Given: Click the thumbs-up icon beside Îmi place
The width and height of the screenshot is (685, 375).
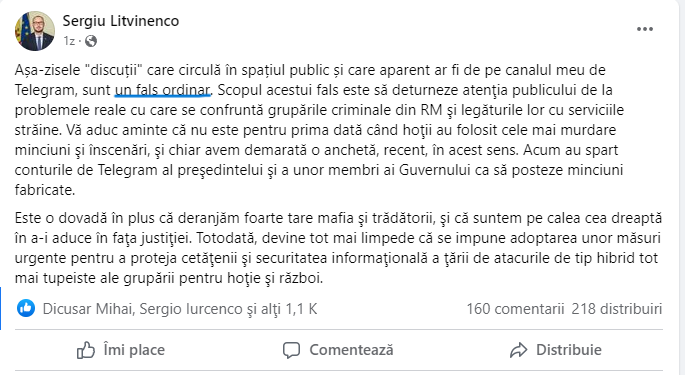Looking at the screenshot, I should [x=86, y=350].
